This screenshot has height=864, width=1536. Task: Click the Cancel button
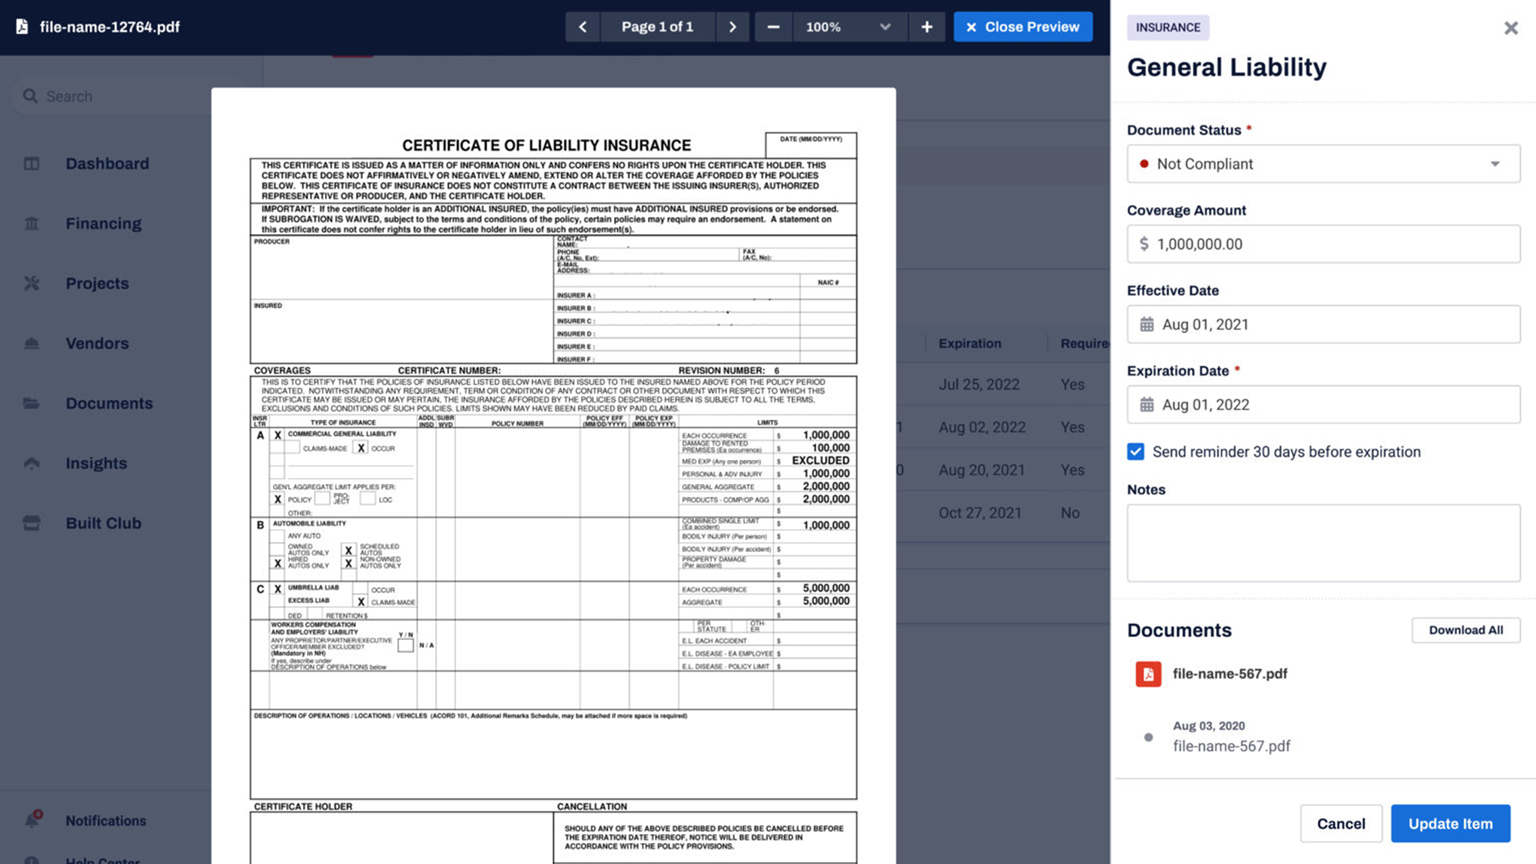(1340, 824)
